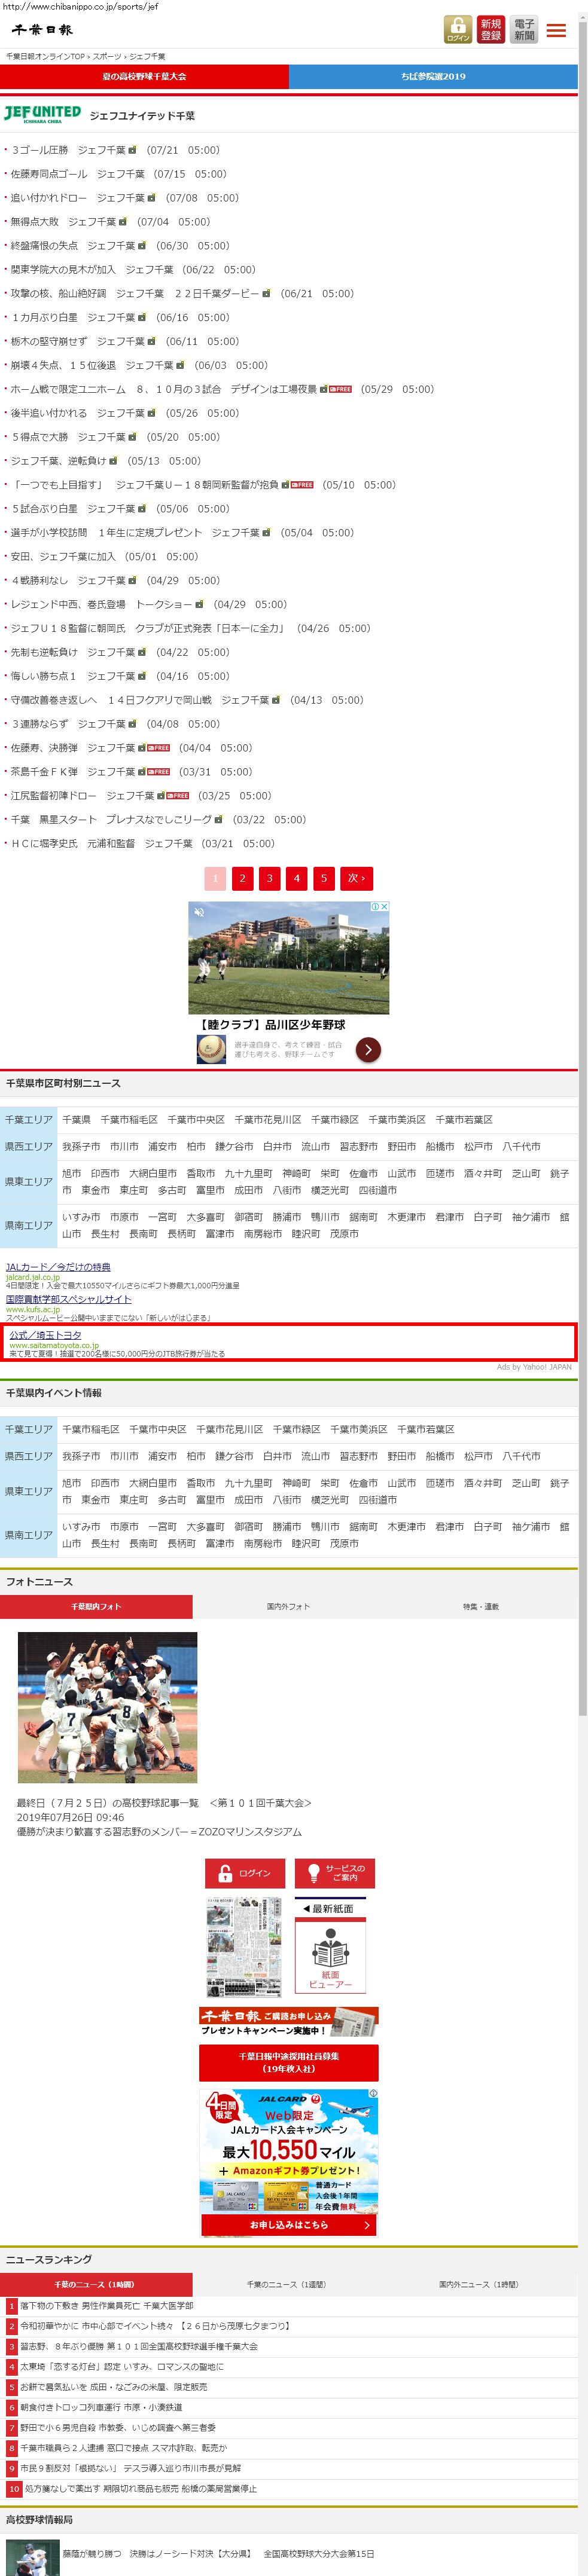Open article レジェンド中西、巻氏登壇 トークショー

(x=101, y=605)
